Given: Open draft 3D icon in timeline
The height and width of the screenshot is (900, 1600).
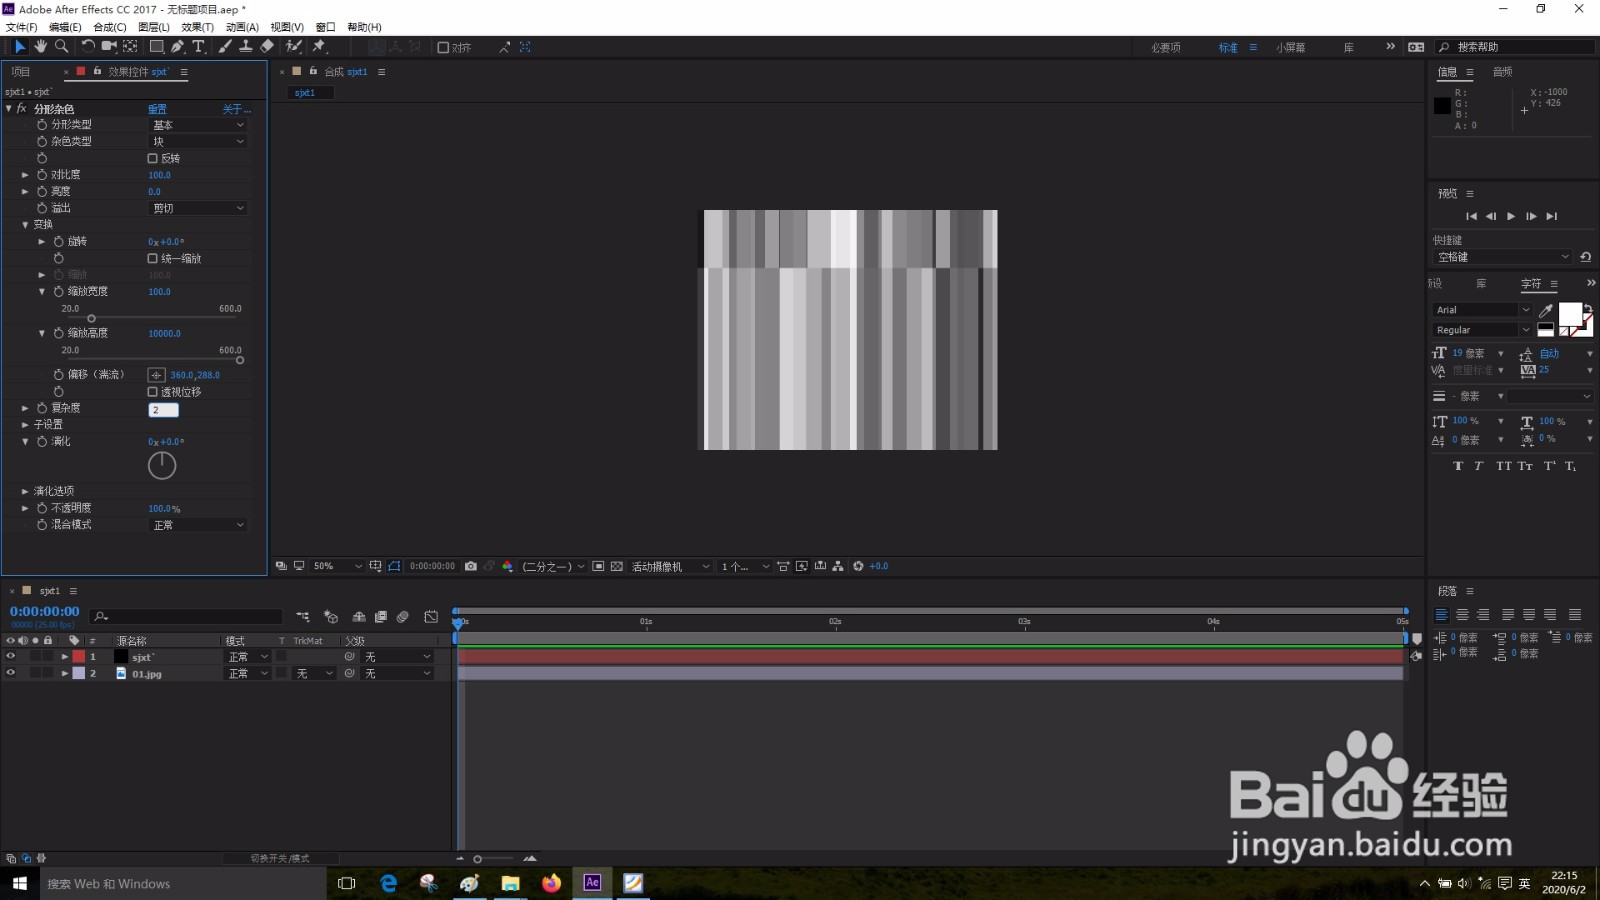Looking at the screenshot, I should tap(331, 617).
